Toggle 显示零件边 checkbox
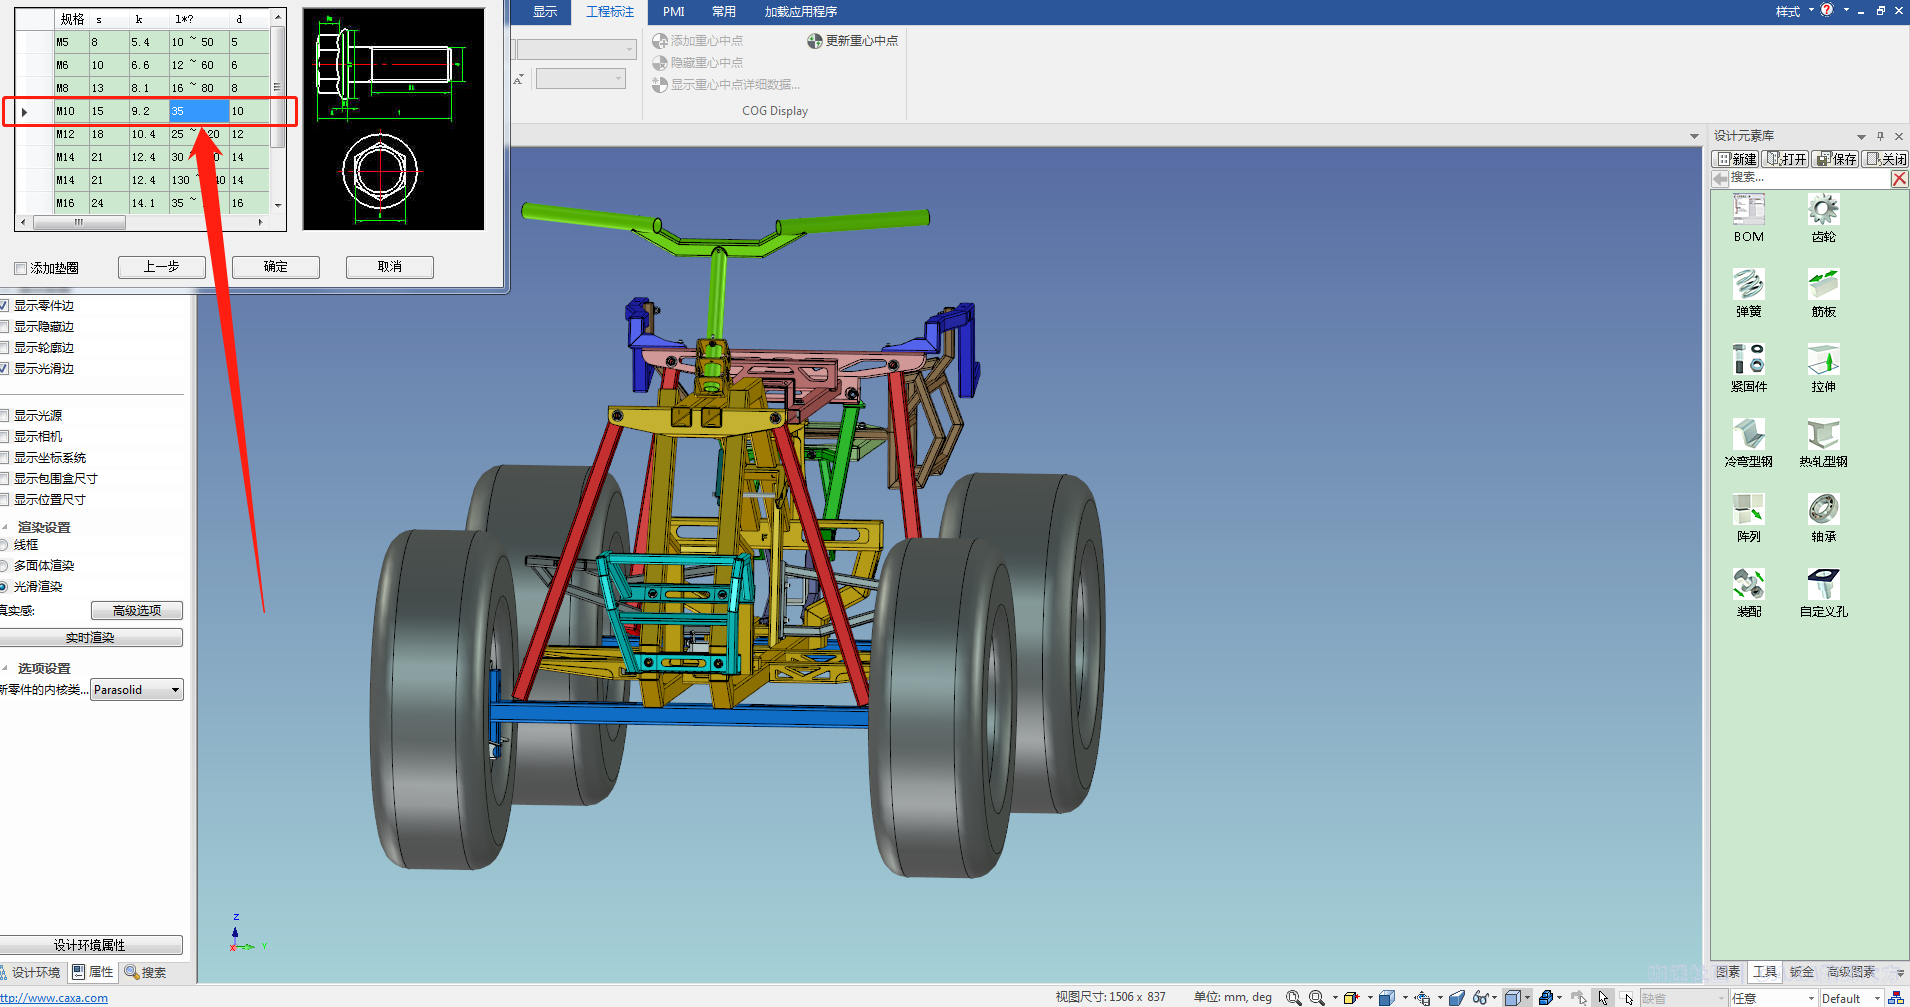This screenshot has height=1007, width=1910. click(x=4, y=305)
